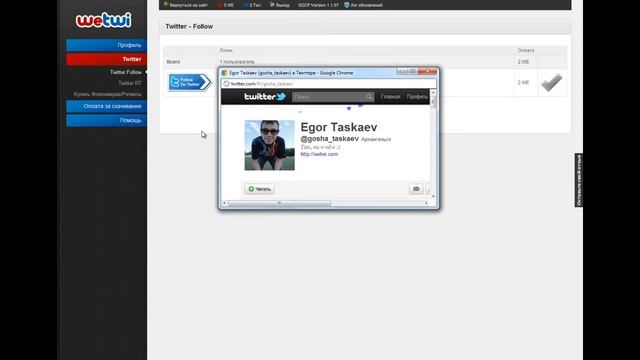Click the Egor Taskaev profile name
Viewport: 640px width, 360px height.
[339, 127]
